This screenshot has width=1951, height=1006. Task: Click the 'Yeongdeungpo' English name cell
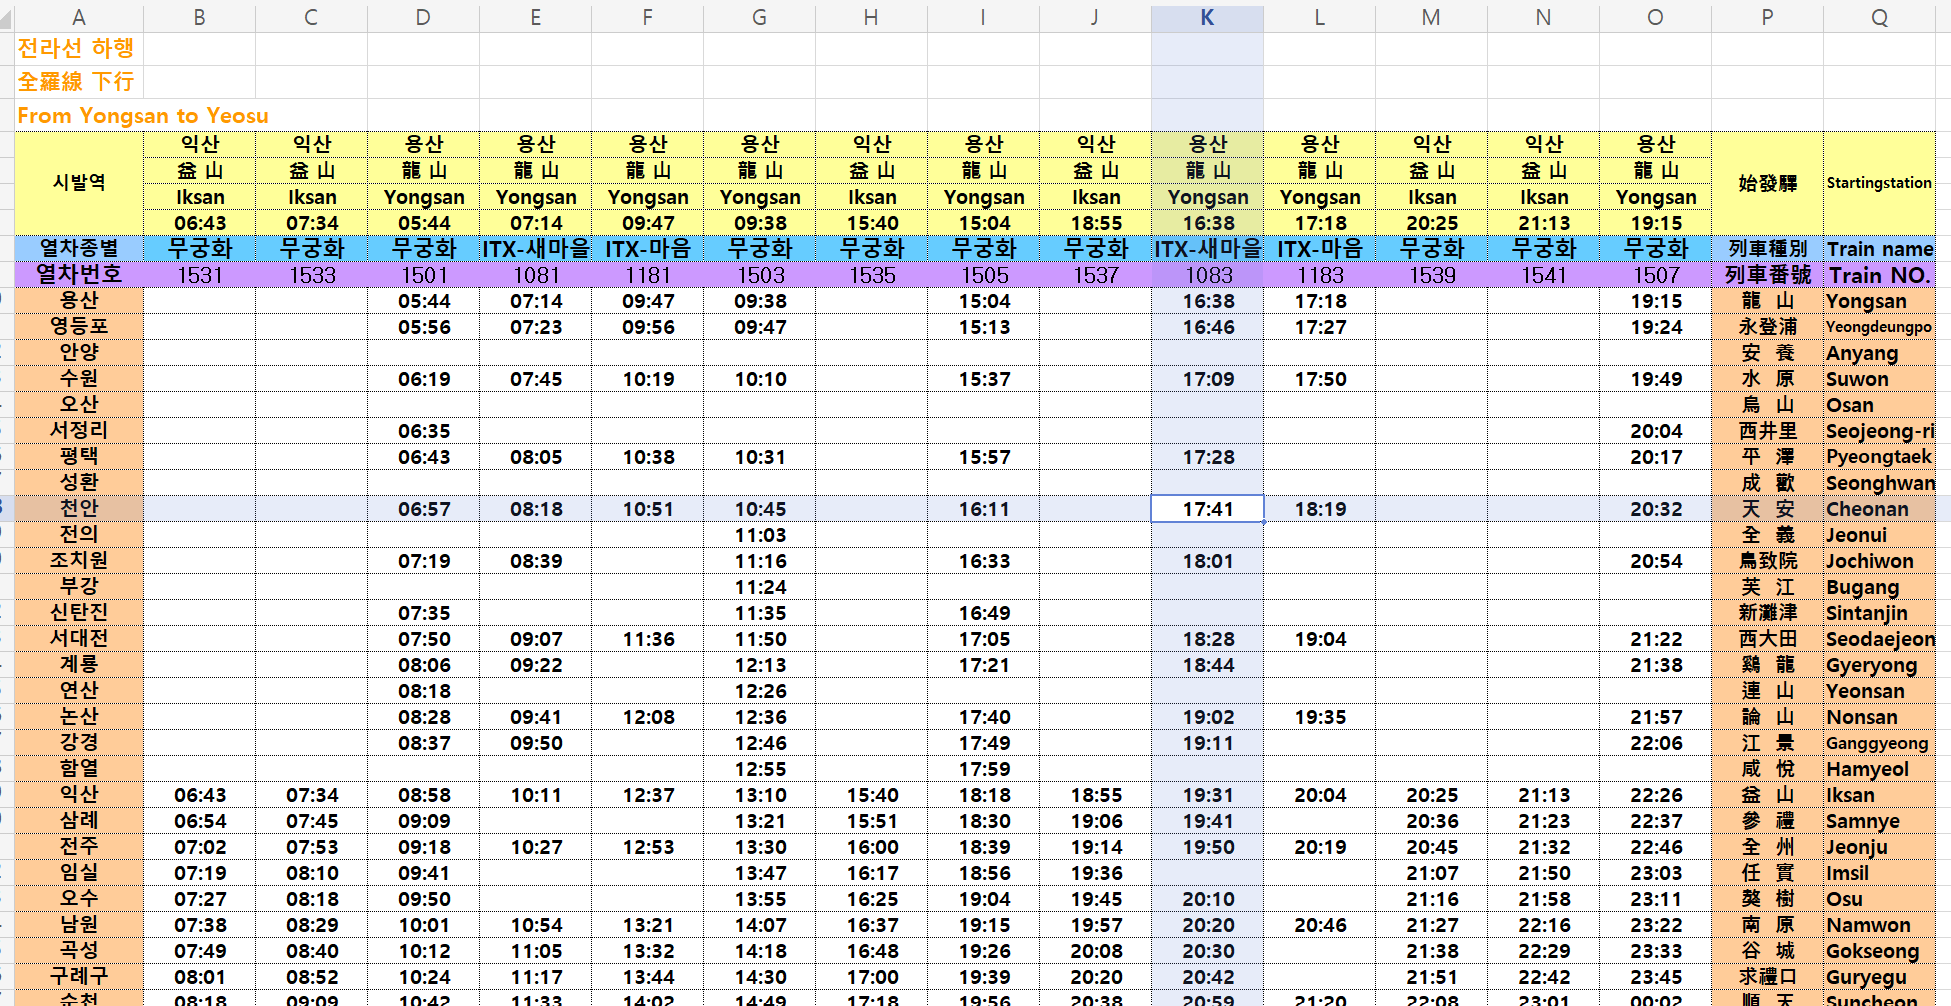[x=1879, y=327]
